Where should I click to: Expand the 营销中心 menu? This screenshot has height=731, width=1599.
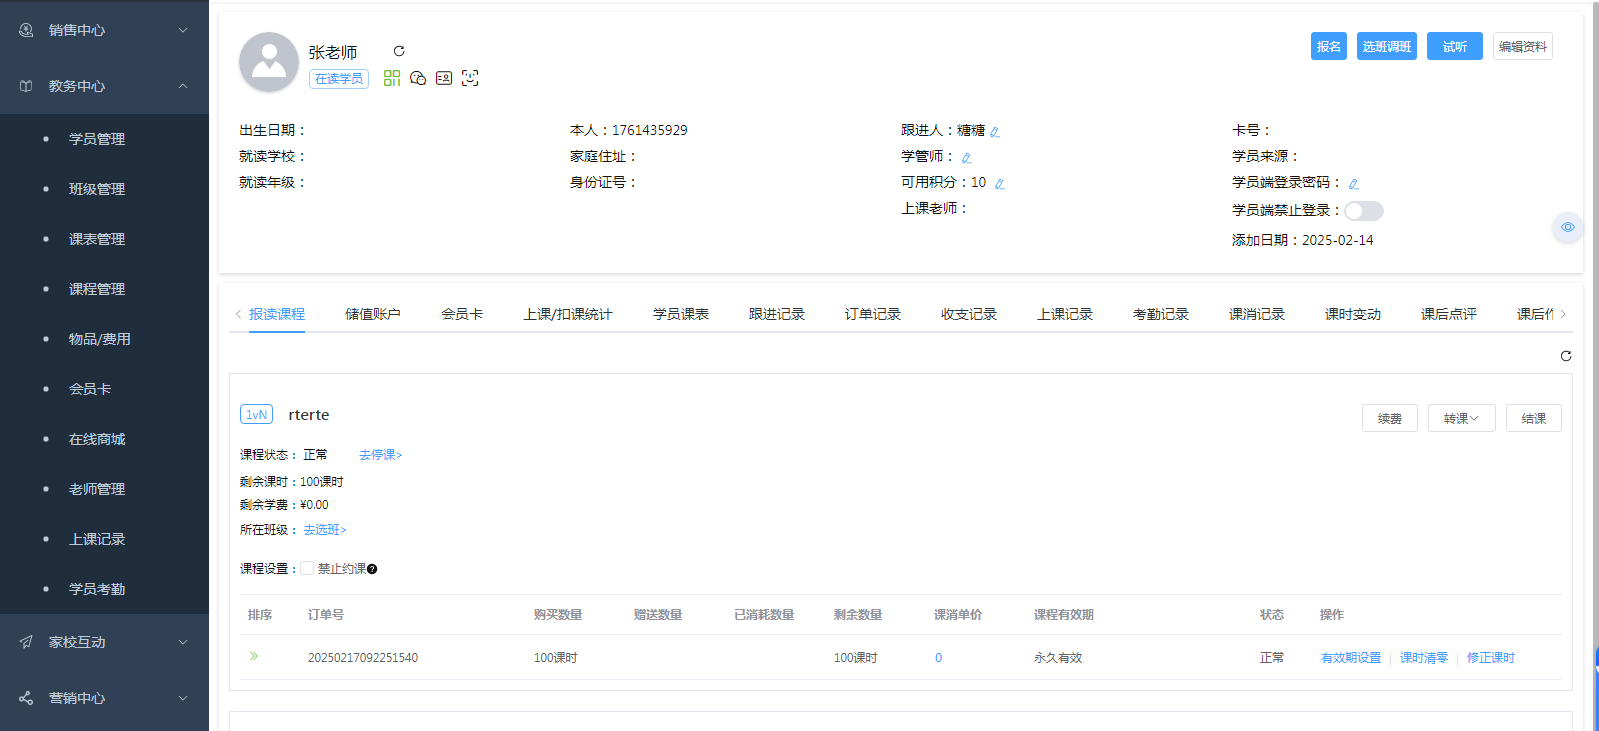pyautogui.click(x=104, y=698)
